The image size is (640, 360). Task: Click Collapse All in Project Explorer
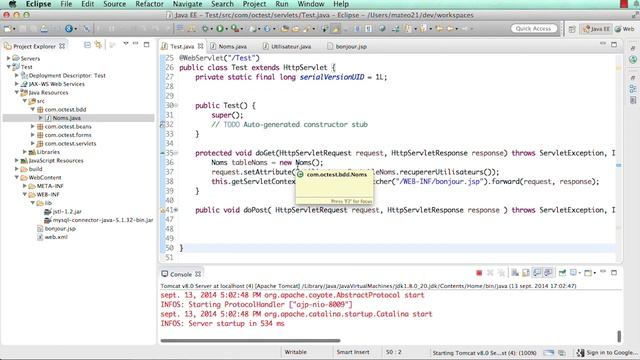87,45
